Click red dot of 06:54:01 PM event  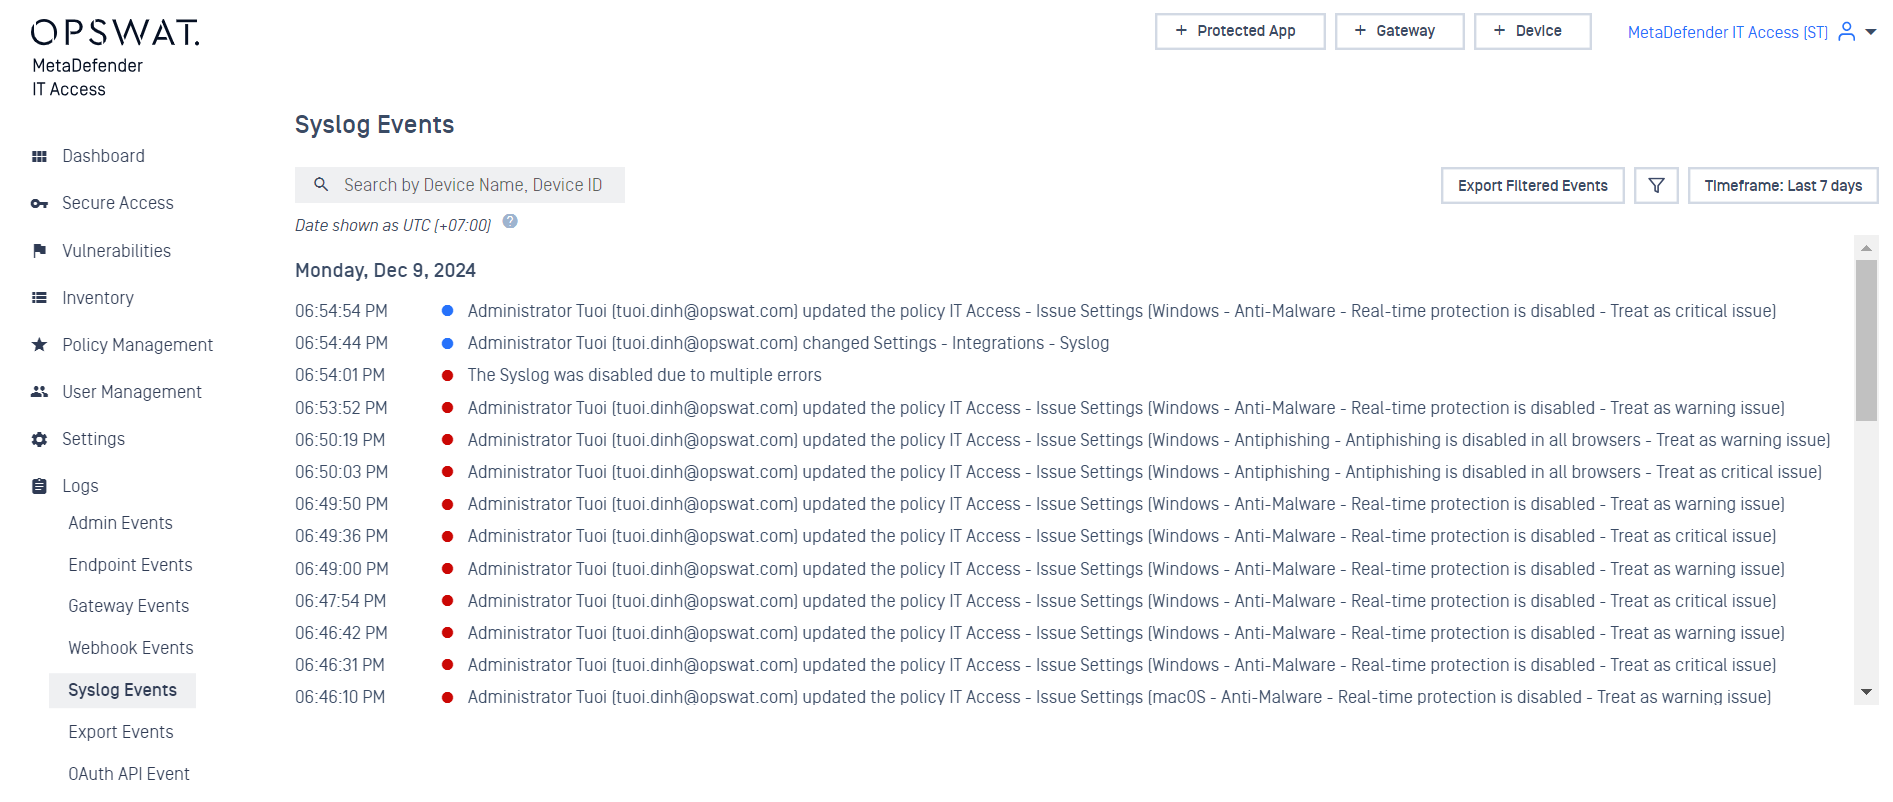(x=448, y=375)
